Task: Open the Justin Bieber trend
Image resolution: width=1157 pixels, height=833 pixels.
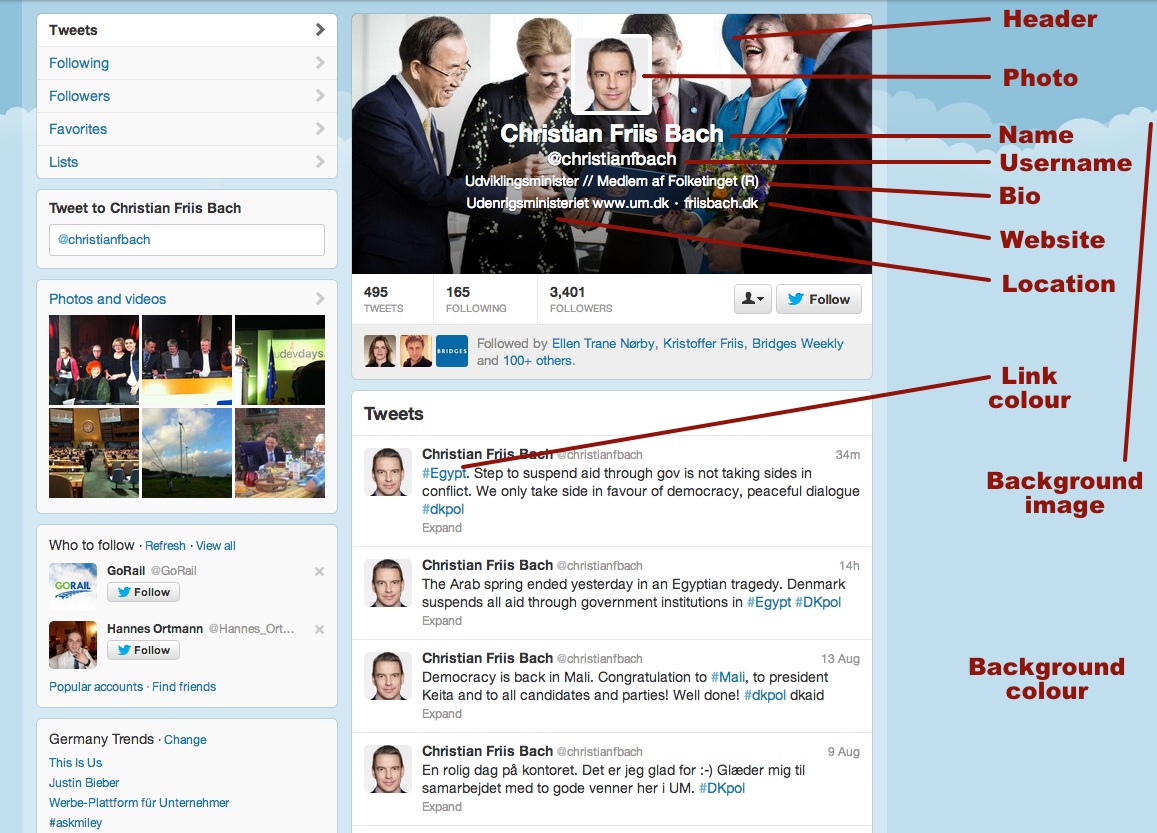Action: pyautogui.click(x=84, y=783)
